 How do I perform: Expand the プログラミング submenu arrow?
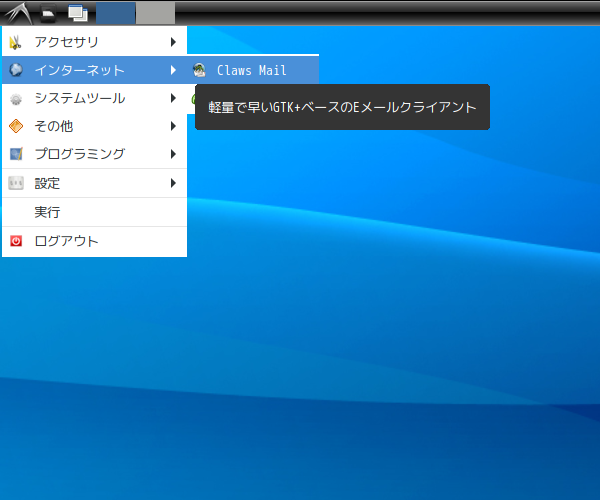(173, 154)
